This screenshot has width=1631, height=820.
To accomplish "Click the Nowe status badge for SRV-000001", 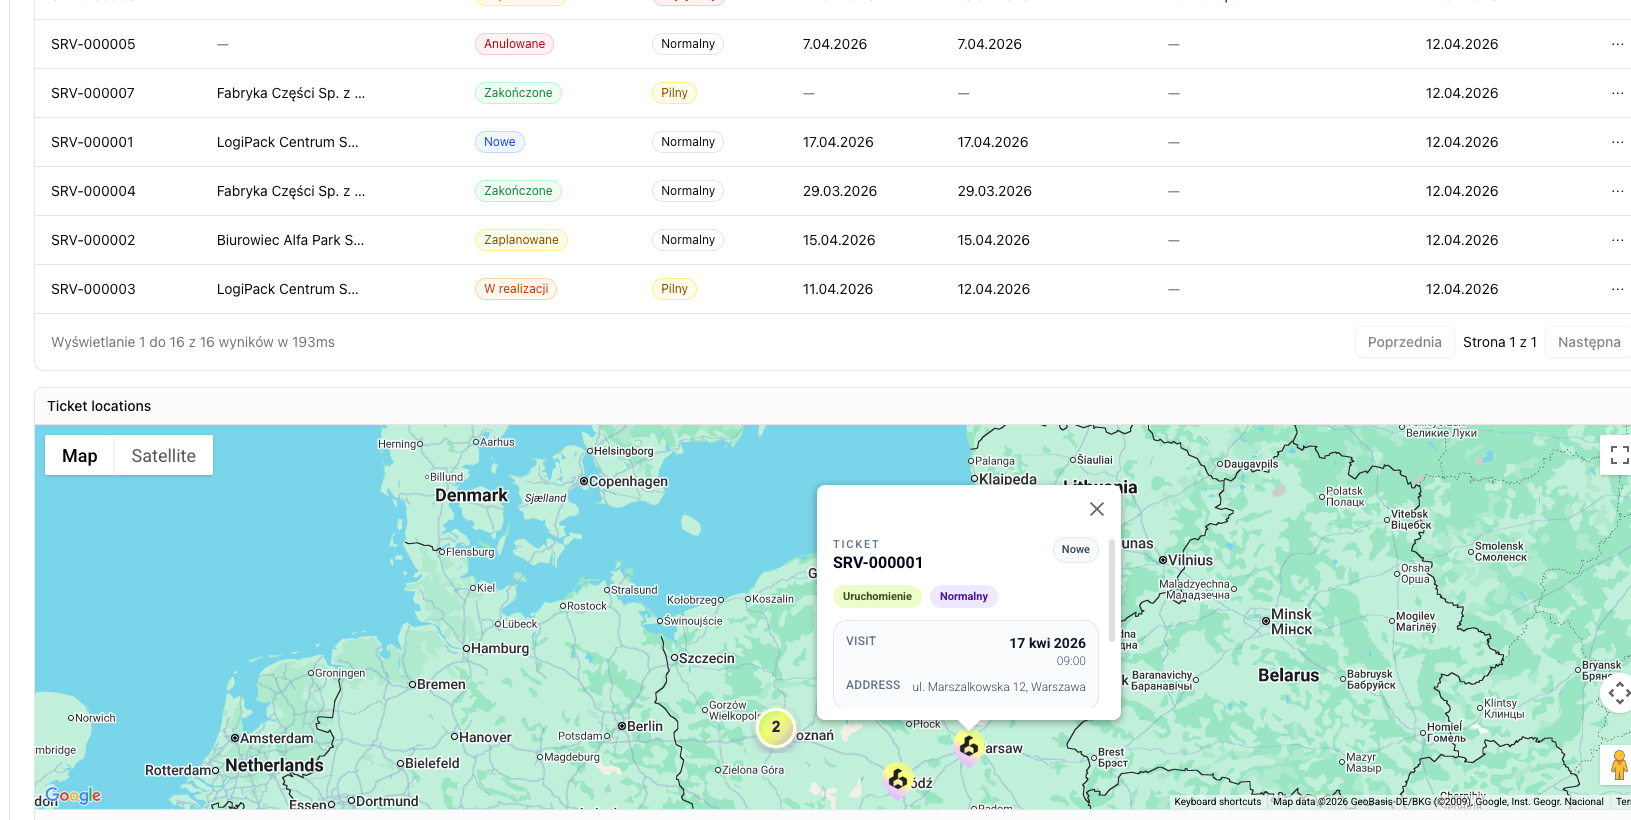I will (x=499, y=142).
